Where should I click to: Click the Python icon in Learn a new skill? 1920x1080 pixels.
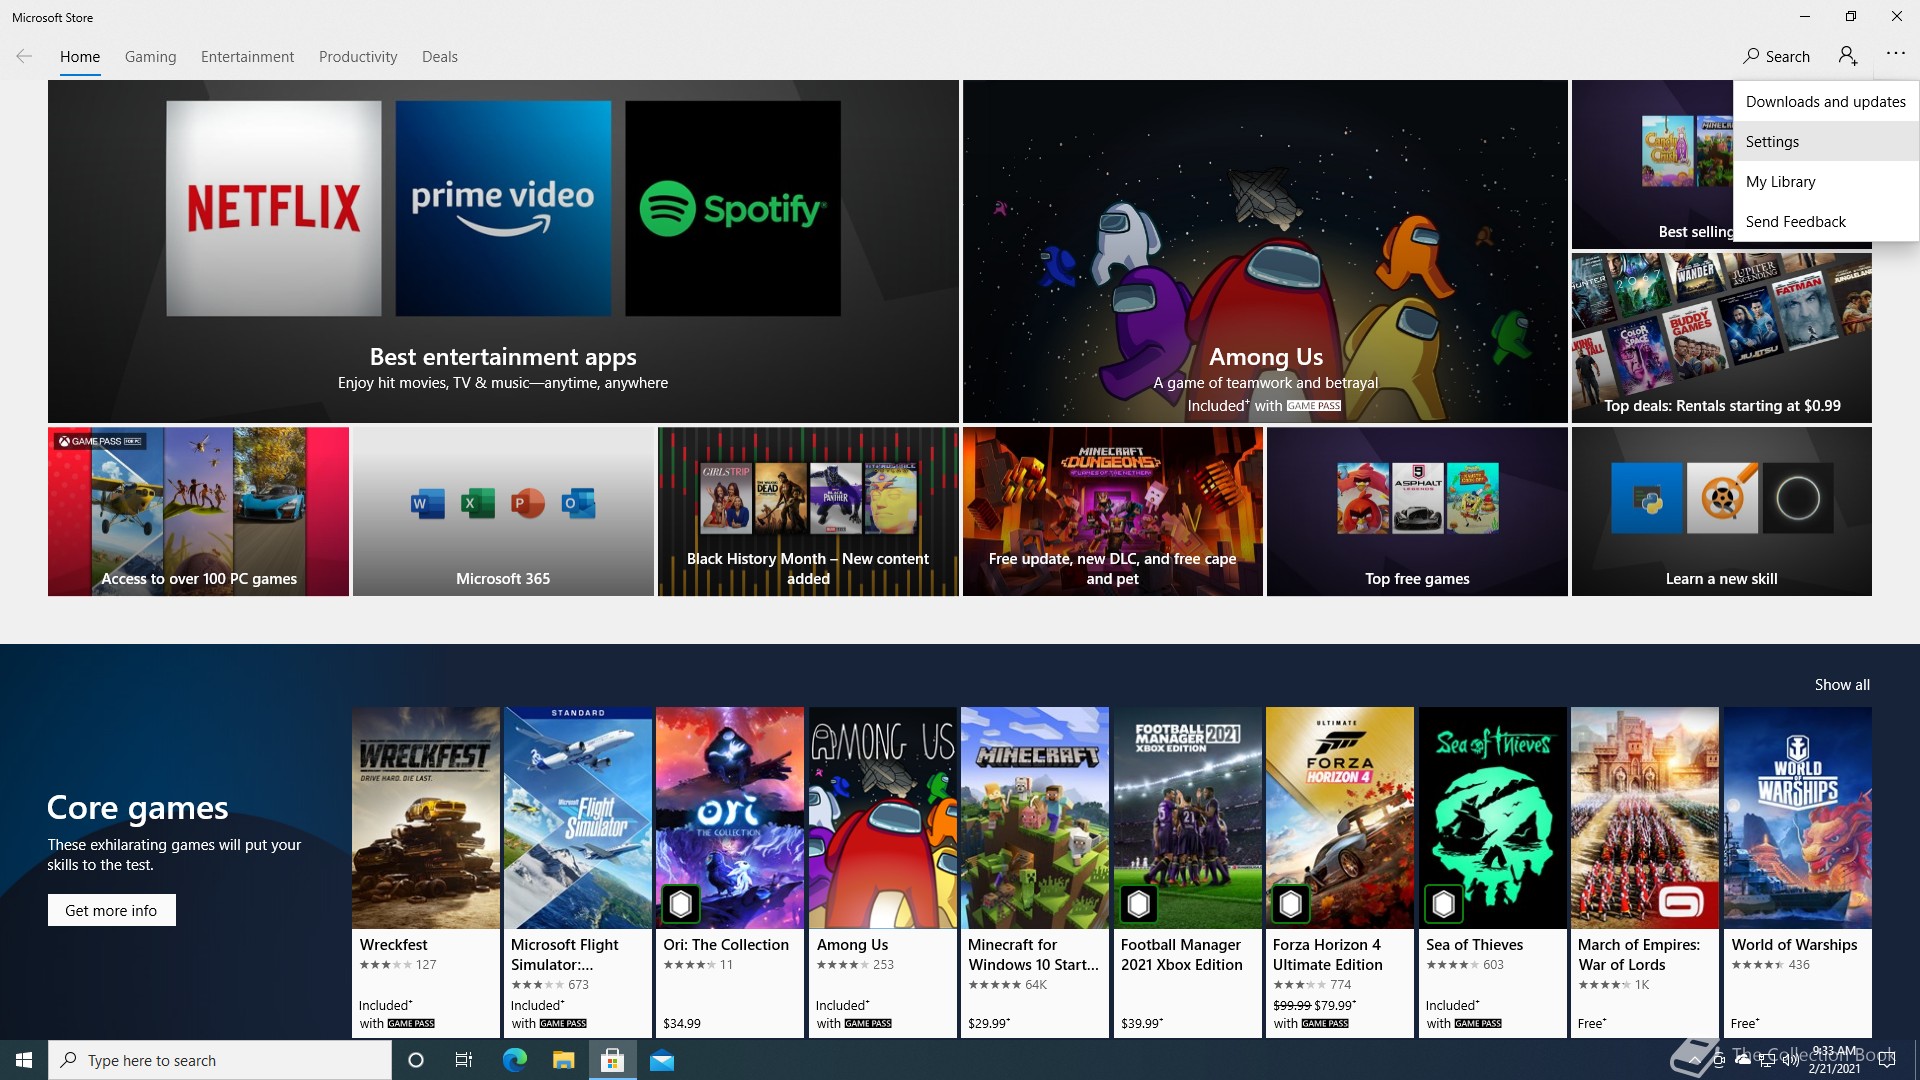pos(1646,498)
